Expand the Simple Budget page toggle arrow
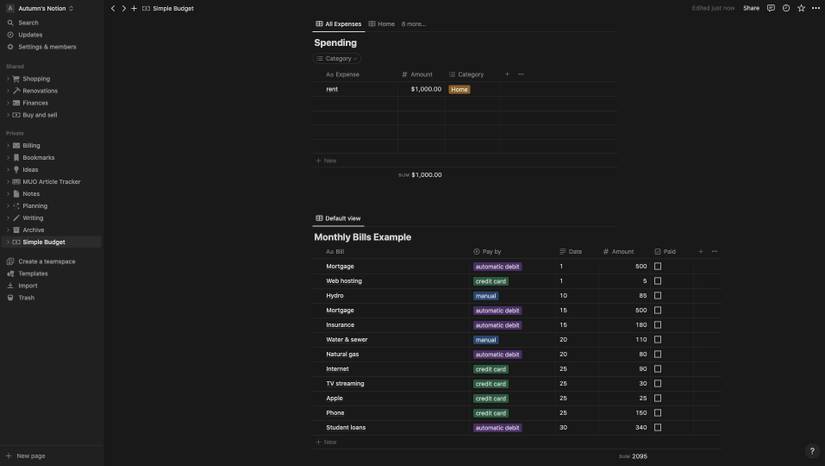This screenshot has height=466, width=825. [x=8, y=242]
